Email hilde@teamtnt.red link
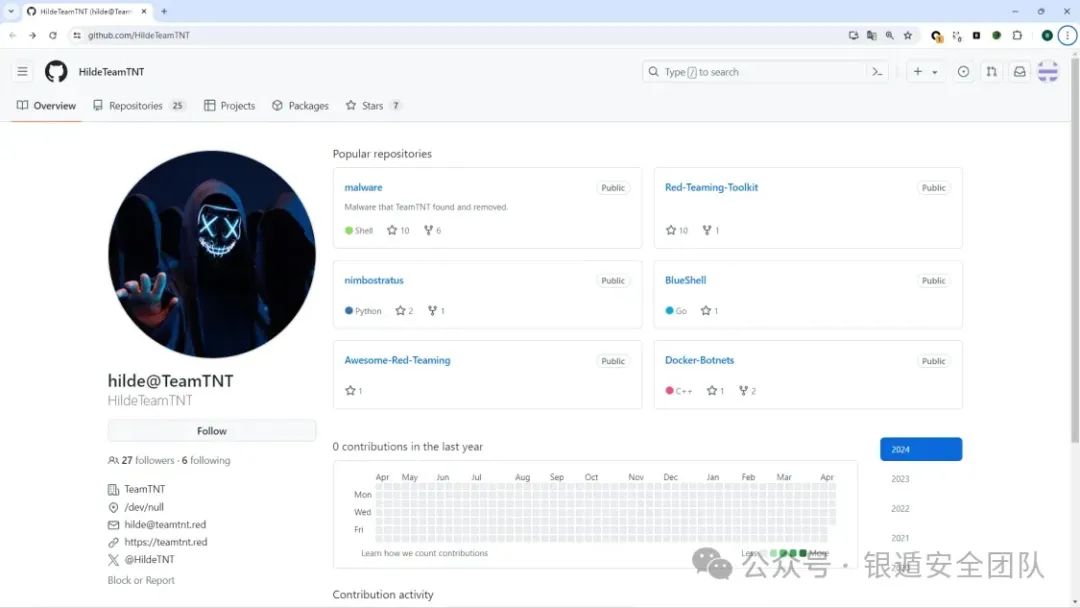This screenshot has height=608, width=1080. tap(165, 525)
